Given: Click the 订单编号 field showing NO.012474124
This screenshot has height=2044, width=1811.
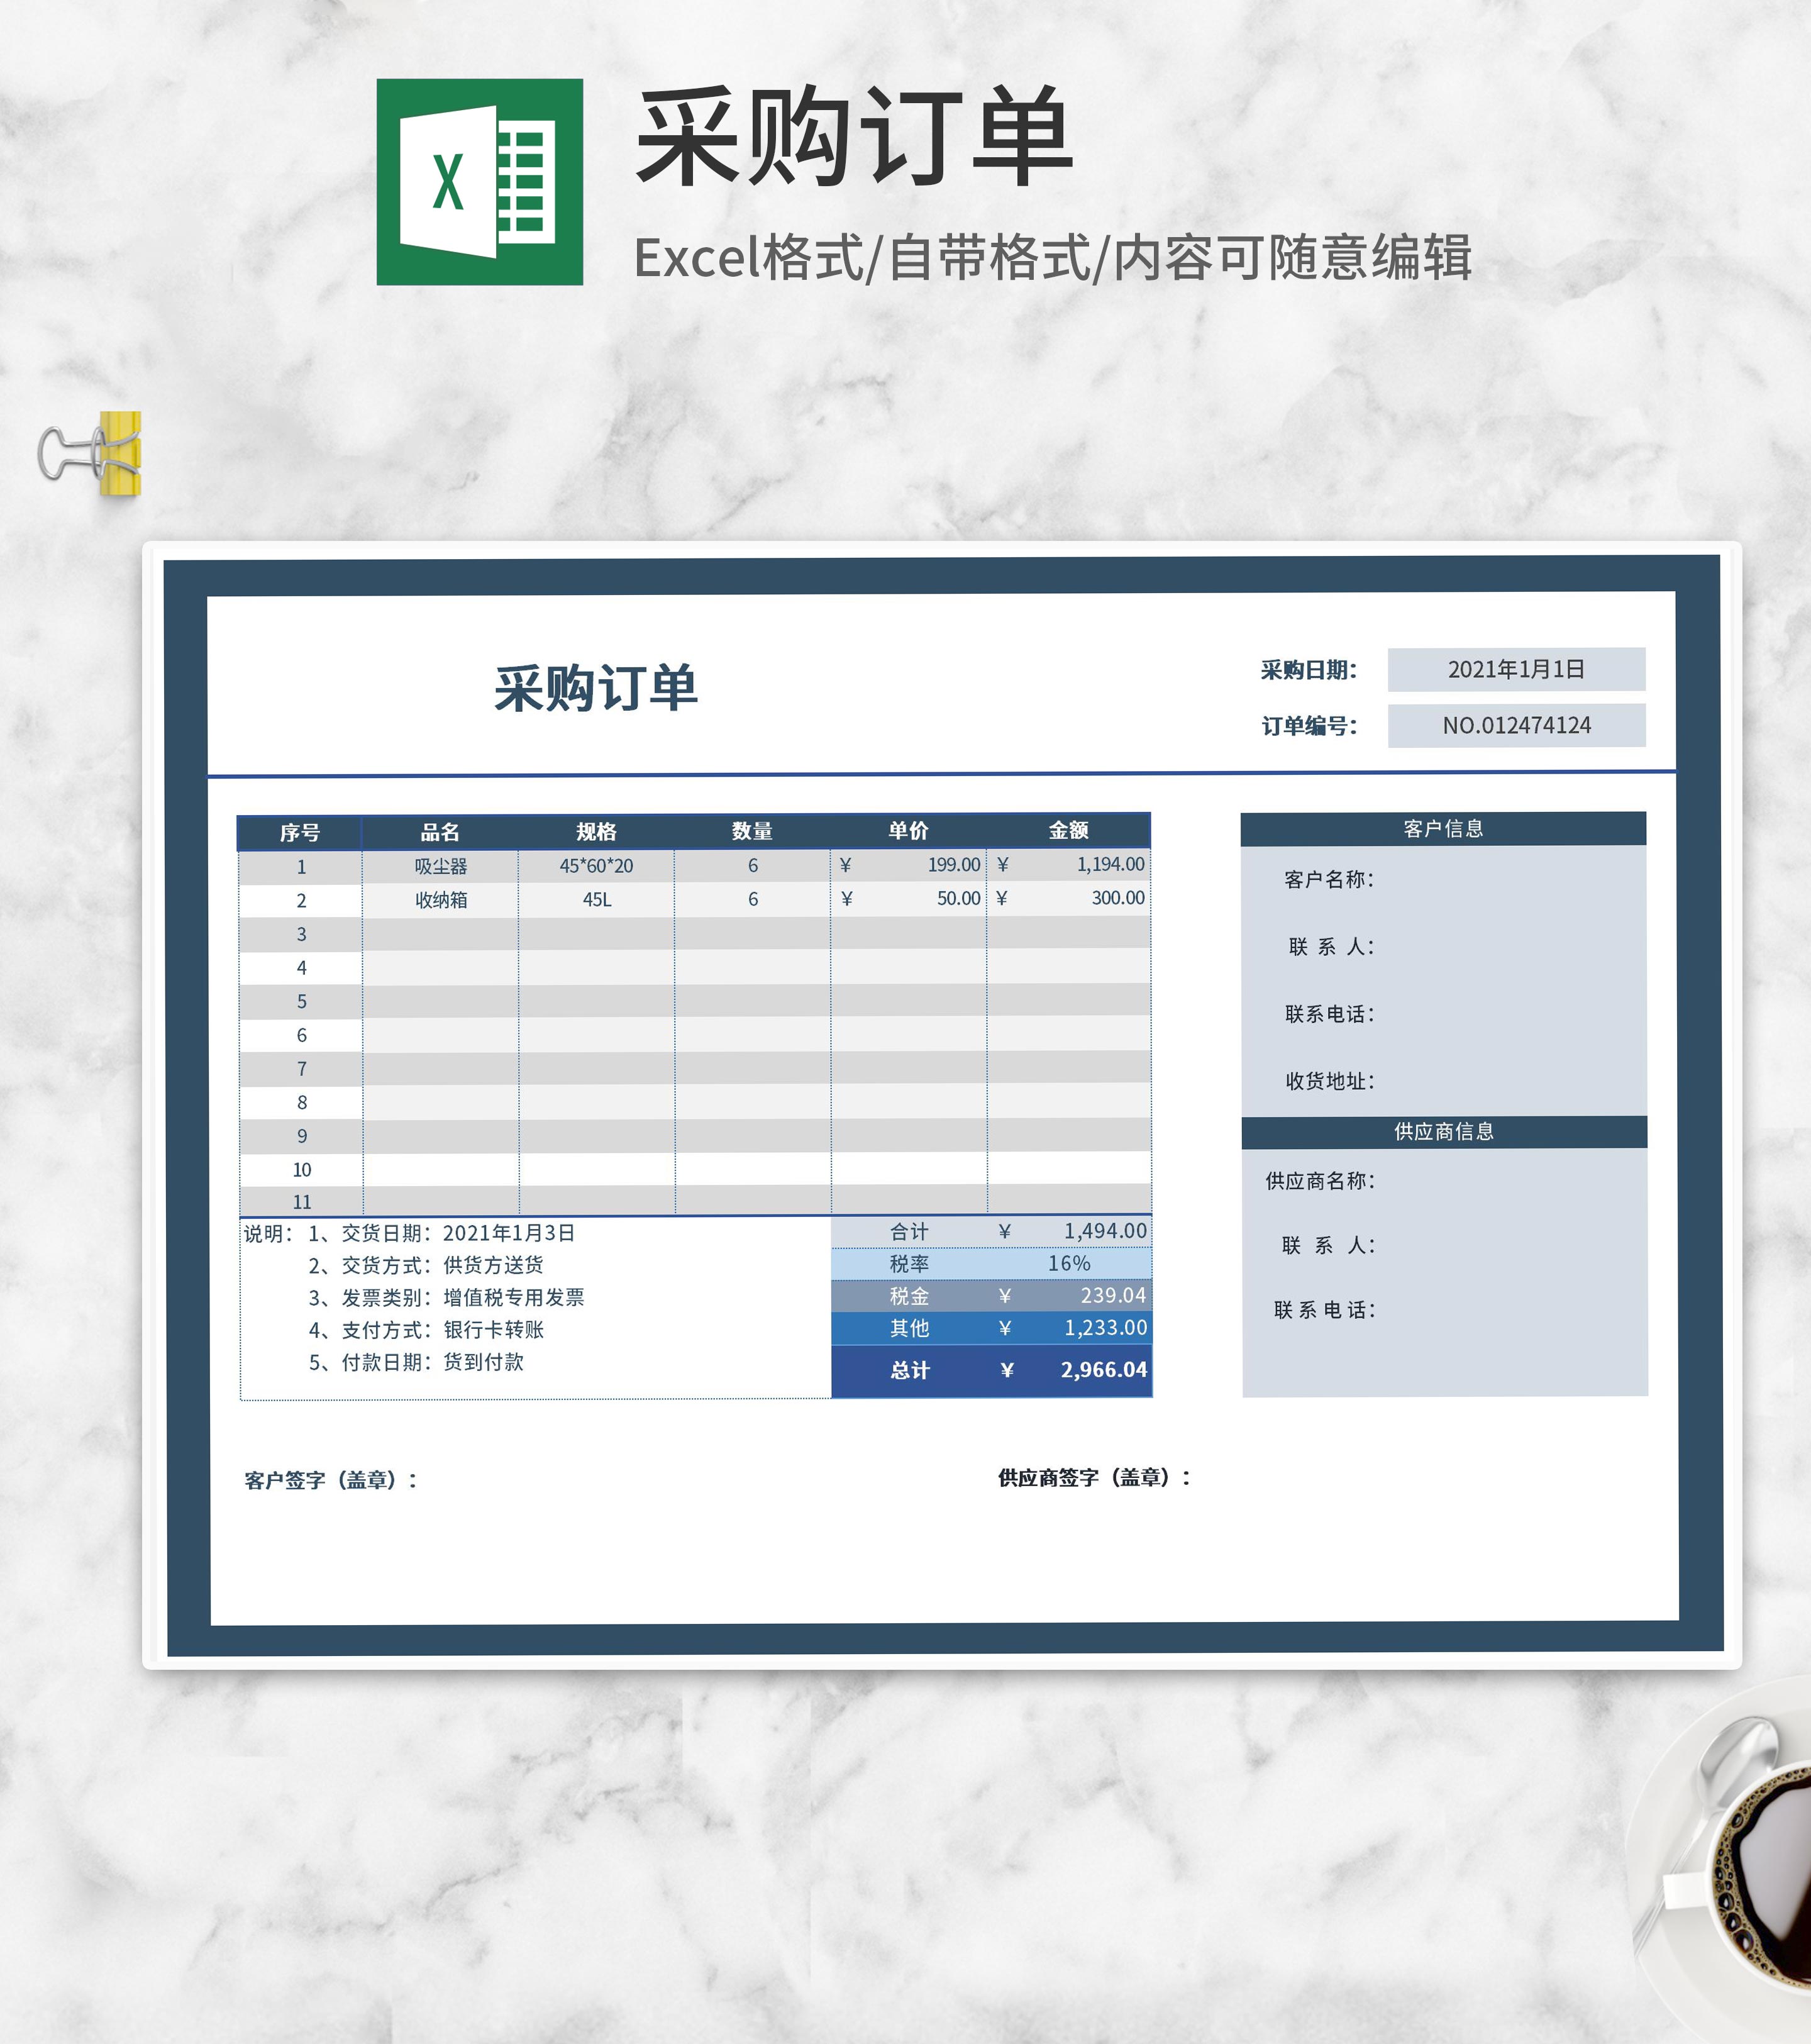Looking at the screenshot, I should 1516,726.
